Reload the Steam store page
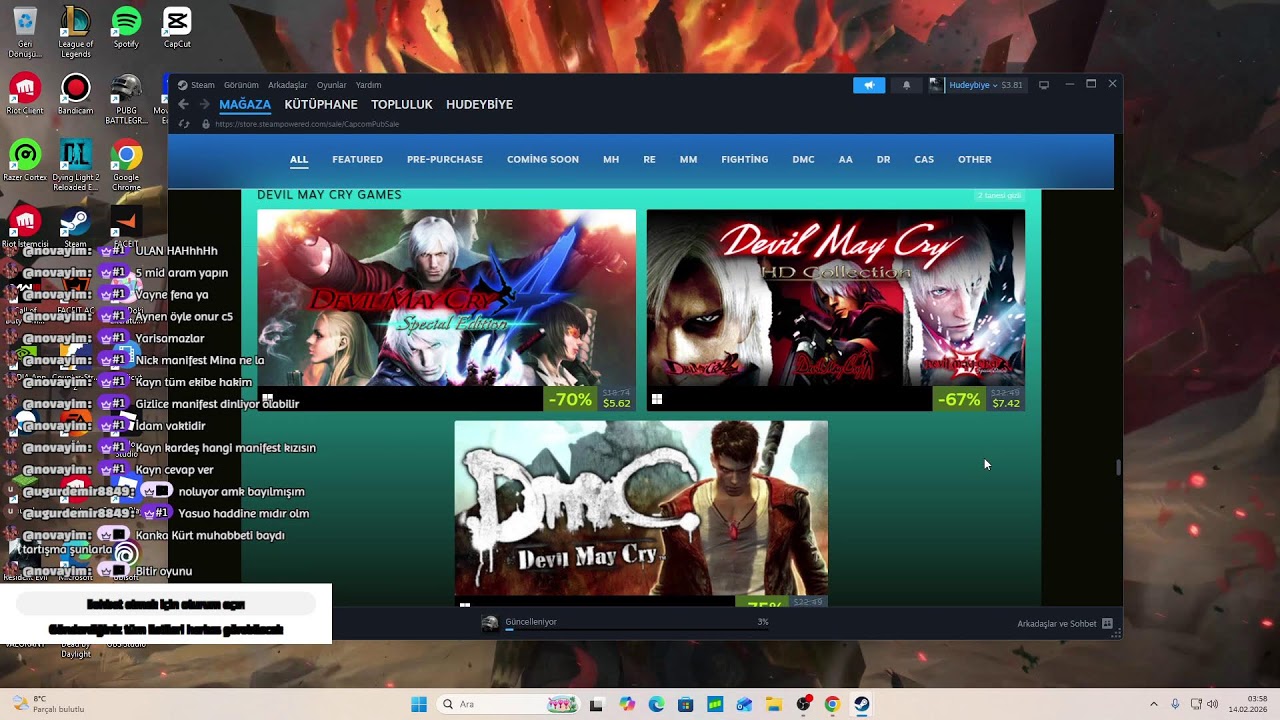 pos(184,124)
